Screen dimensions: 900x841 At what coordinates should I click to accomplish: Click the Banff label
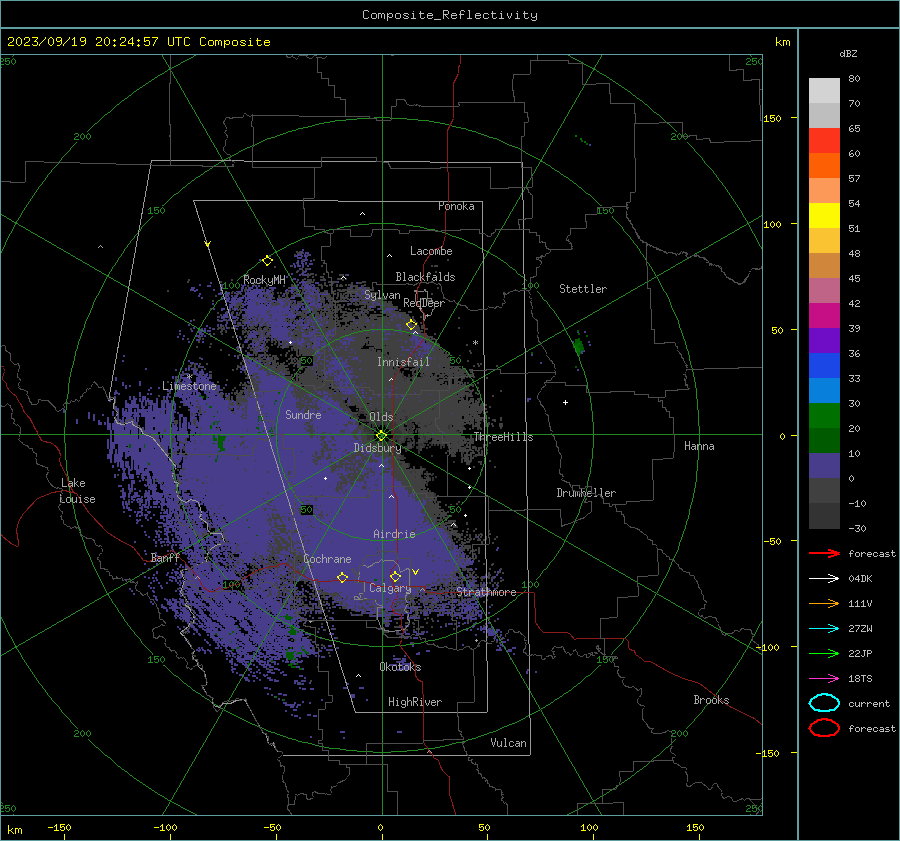(165, 557)
